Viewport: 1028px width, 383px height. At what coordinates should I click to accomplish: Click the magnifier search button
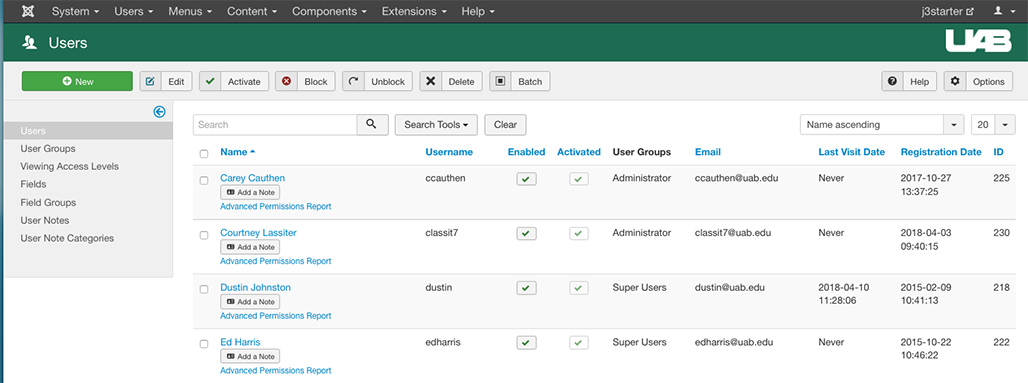372,125
